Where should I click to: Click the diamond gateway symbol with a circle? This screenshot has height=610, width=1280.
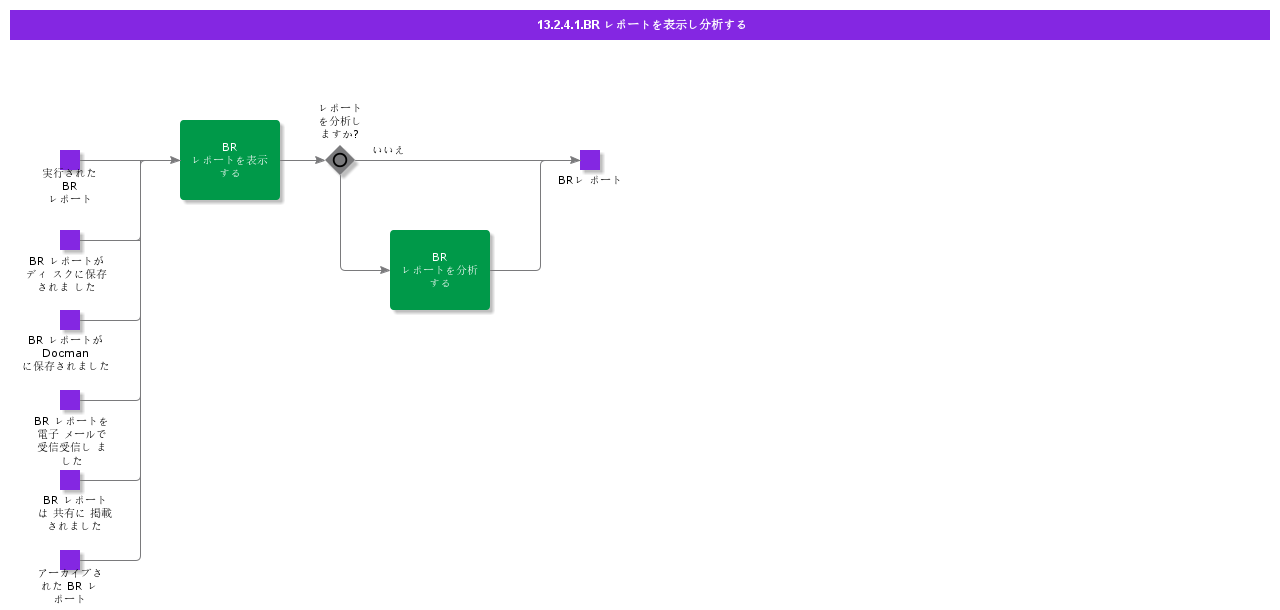pyautogui.click(x=340, y=160)
